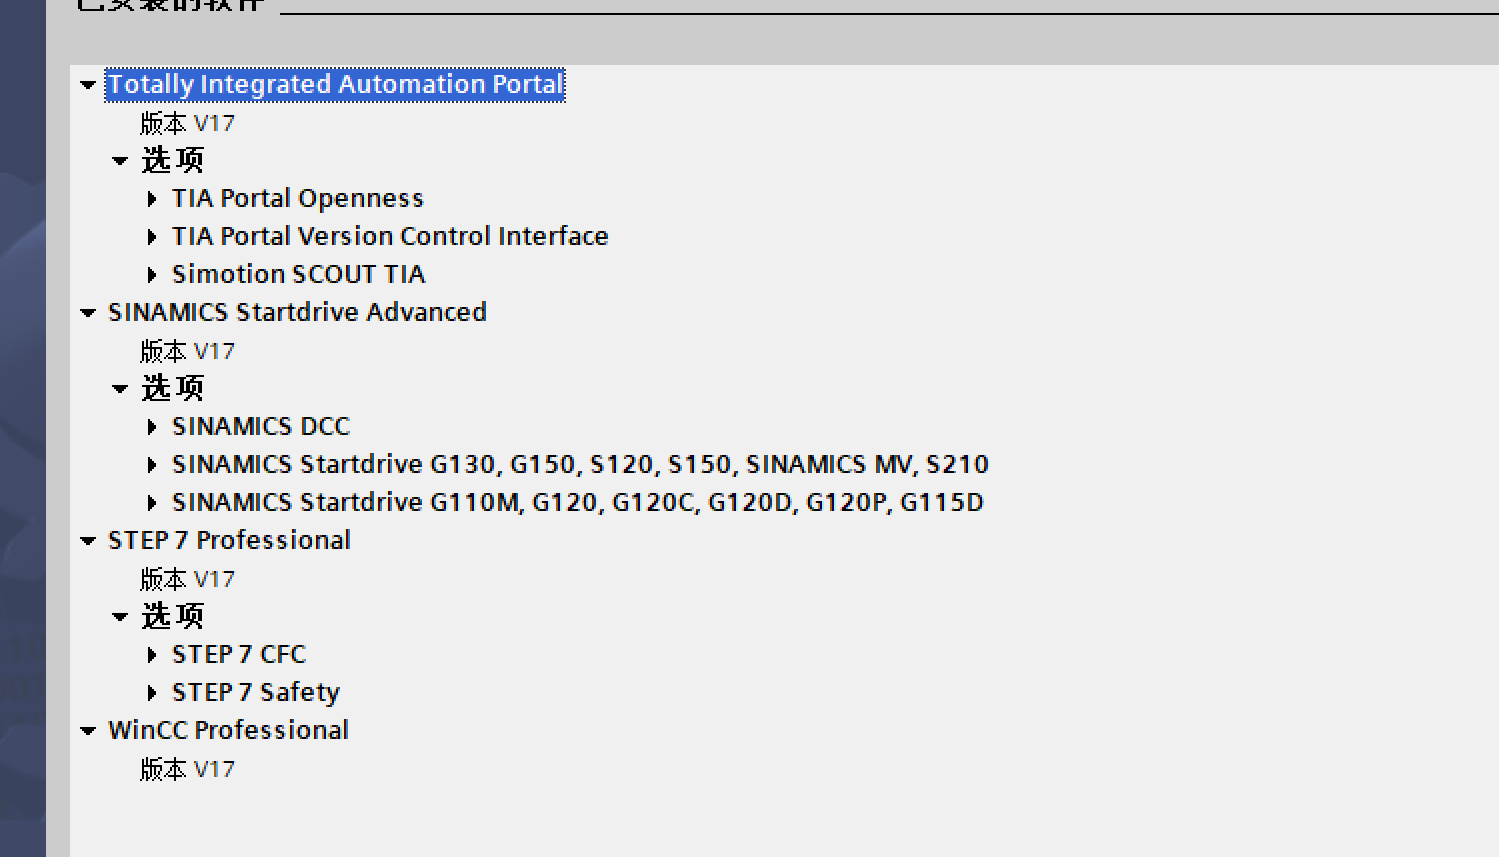Click the 选项 label under STEP 7 Professional
The height and width of the screenshot is (857, 1499).
pos(172,617)
